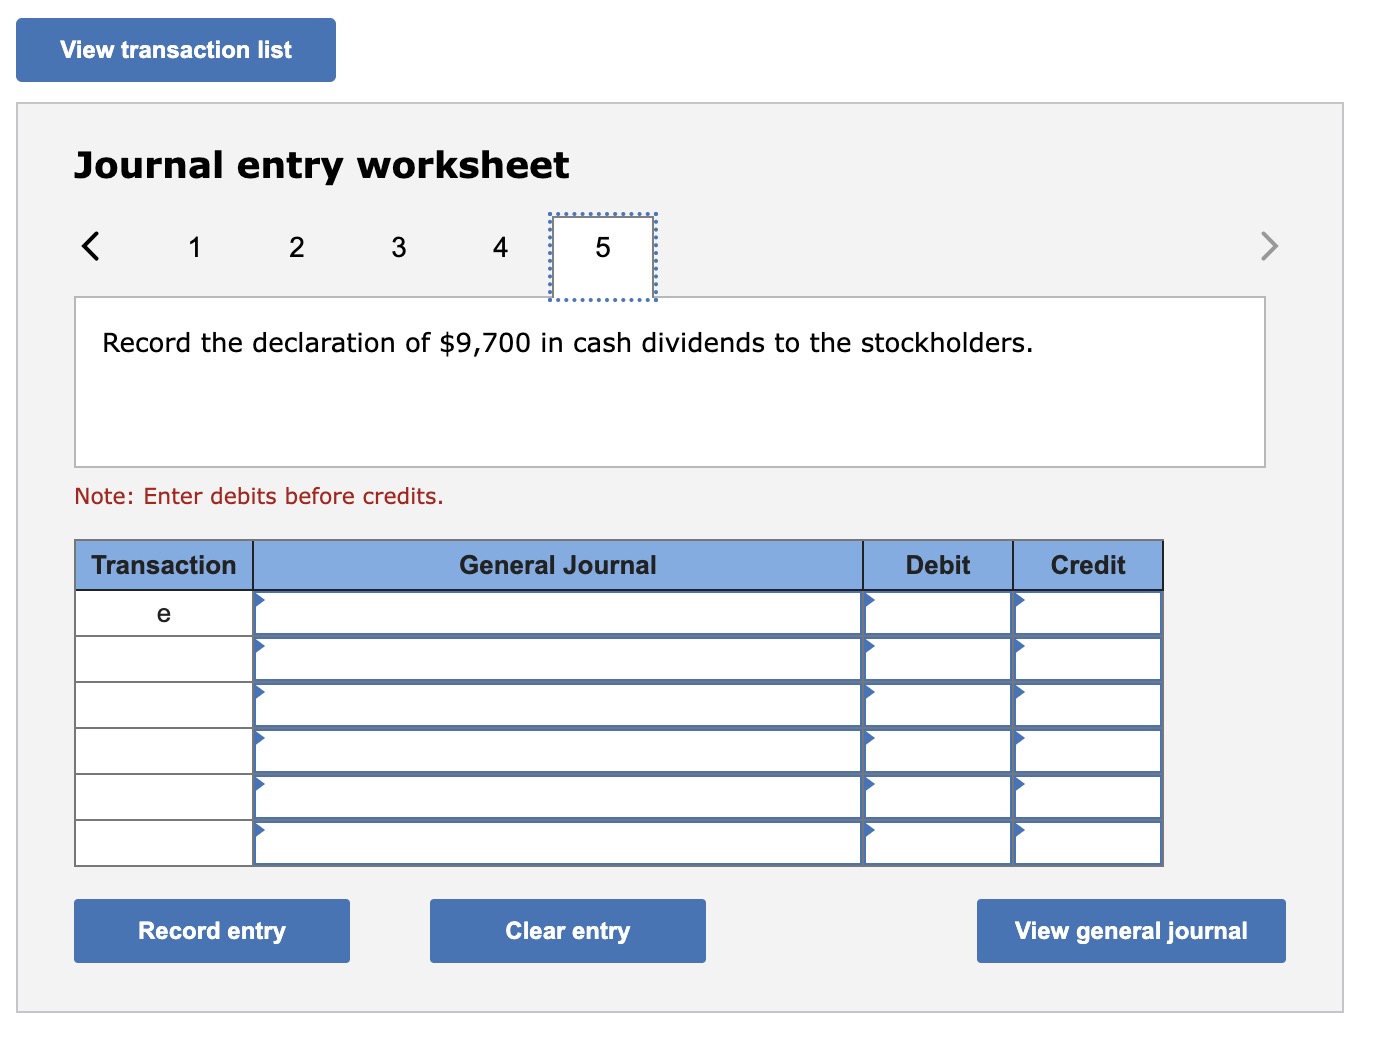Screen dimensions: 1398x1054
Task: Click Clear entry to reset the form
Action: tap(567, 930)
